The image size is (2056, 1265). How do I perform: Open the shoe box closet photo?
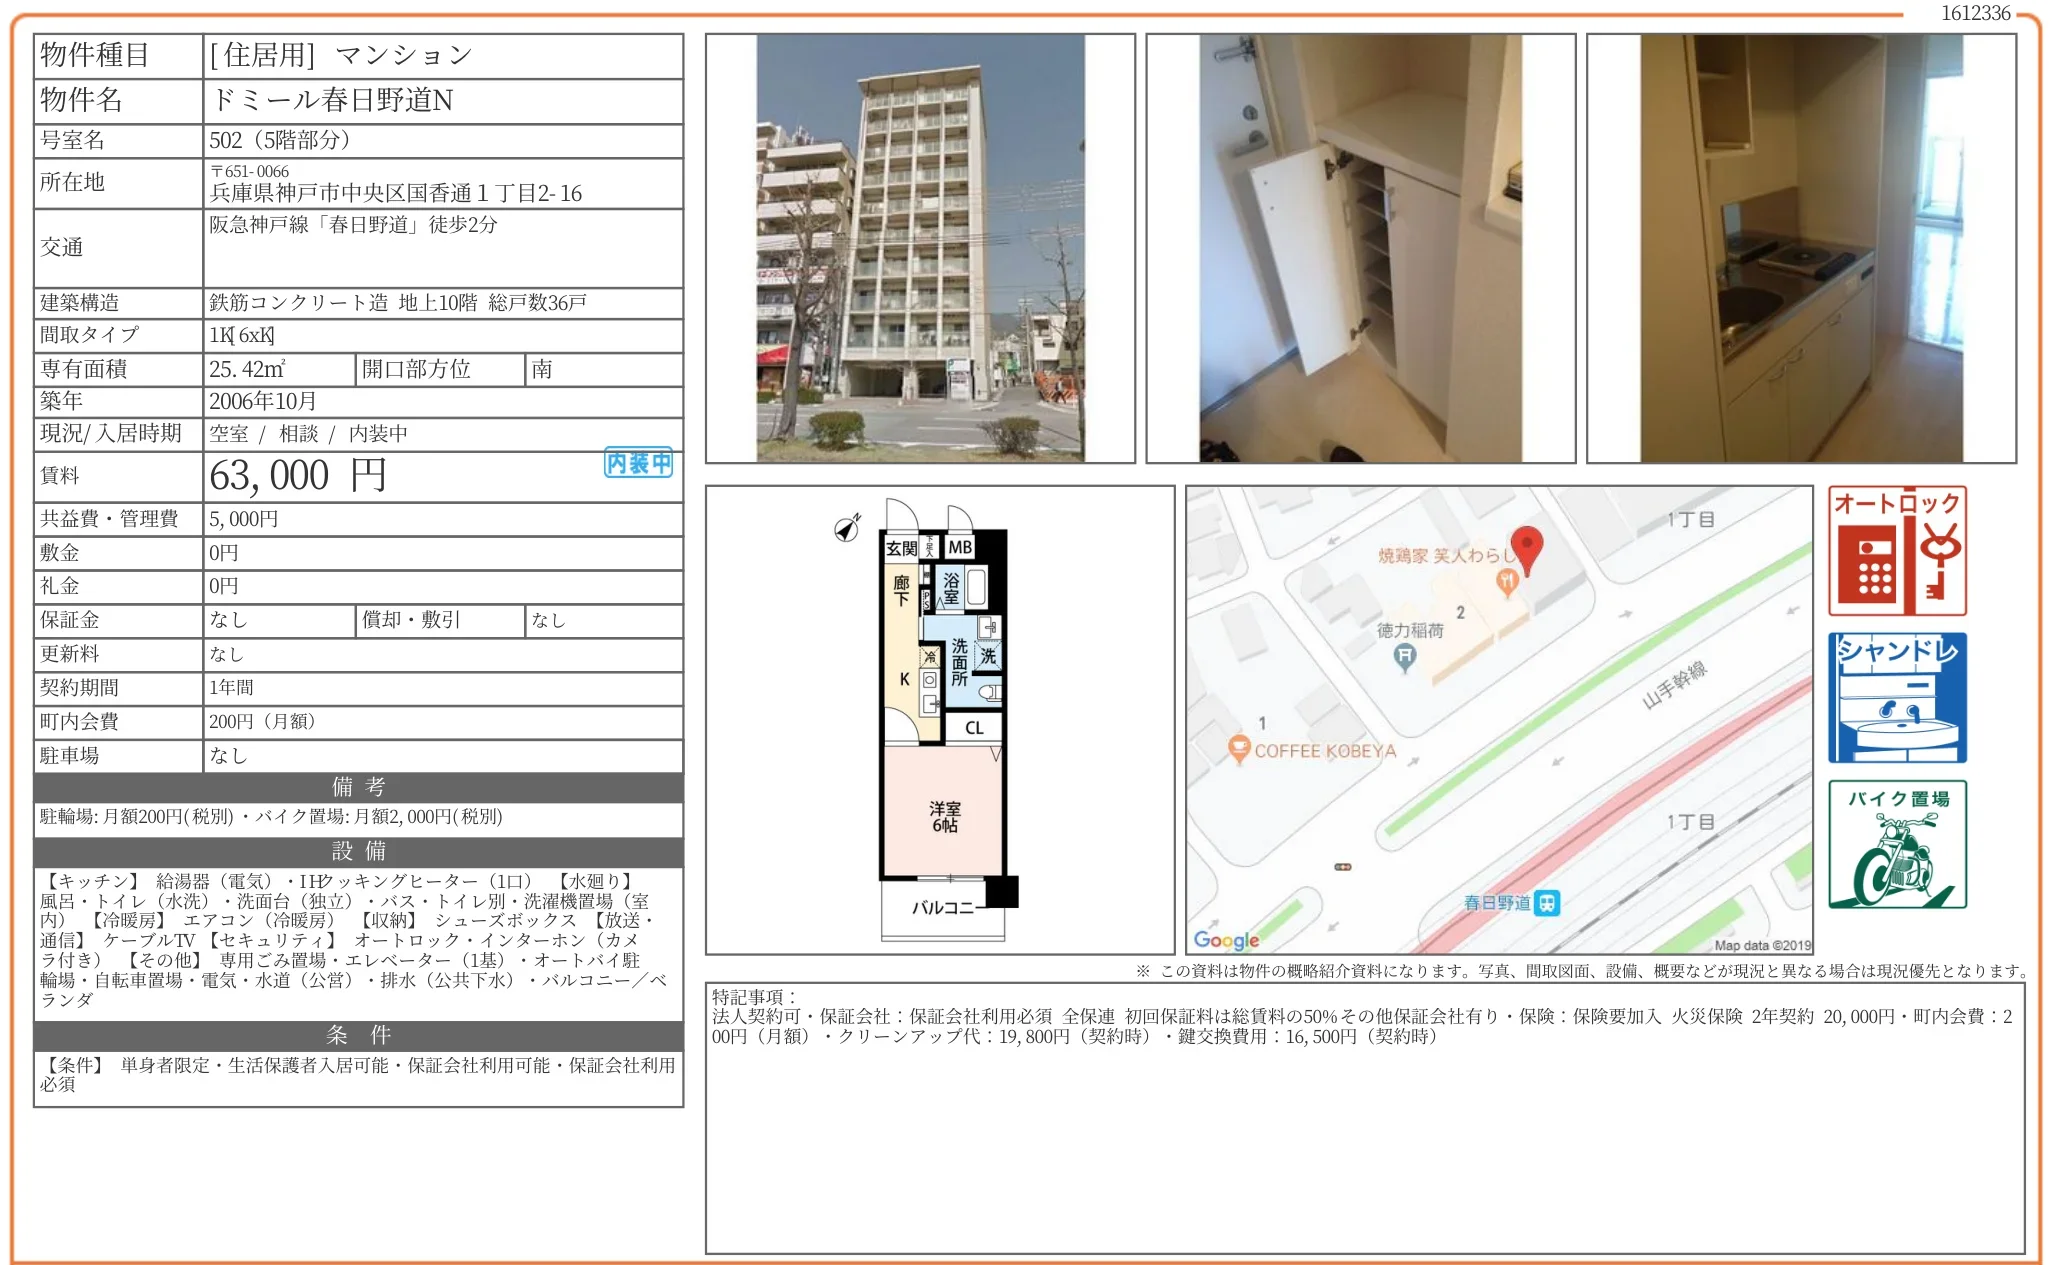[x=1360, y=248]
